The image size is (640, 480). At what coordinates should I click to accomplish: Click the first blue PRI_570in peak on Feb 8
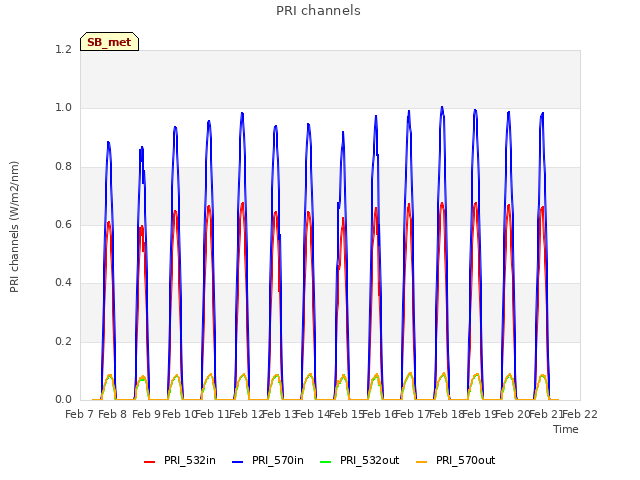point(108,142)
